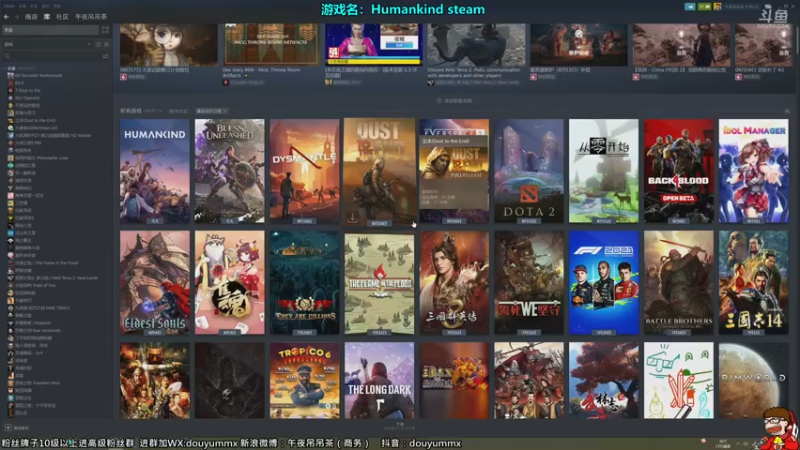The height and width of the screenshot is (450, 800).
Task: Collapse the 全部 games list category
Action: (x=5, y=68)
